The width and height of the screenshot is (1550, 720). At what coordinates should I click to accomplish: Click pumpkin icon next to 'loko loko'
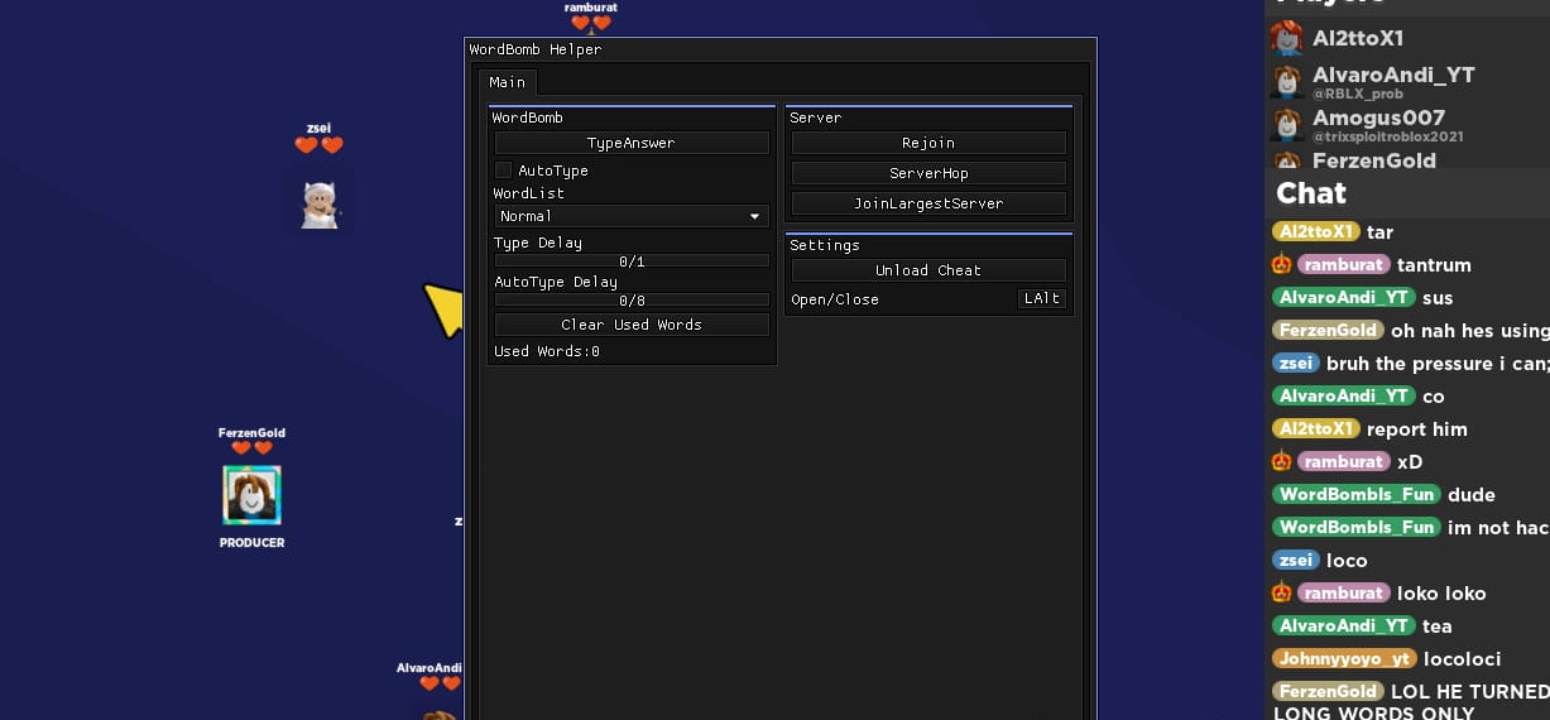(1281, 592)
